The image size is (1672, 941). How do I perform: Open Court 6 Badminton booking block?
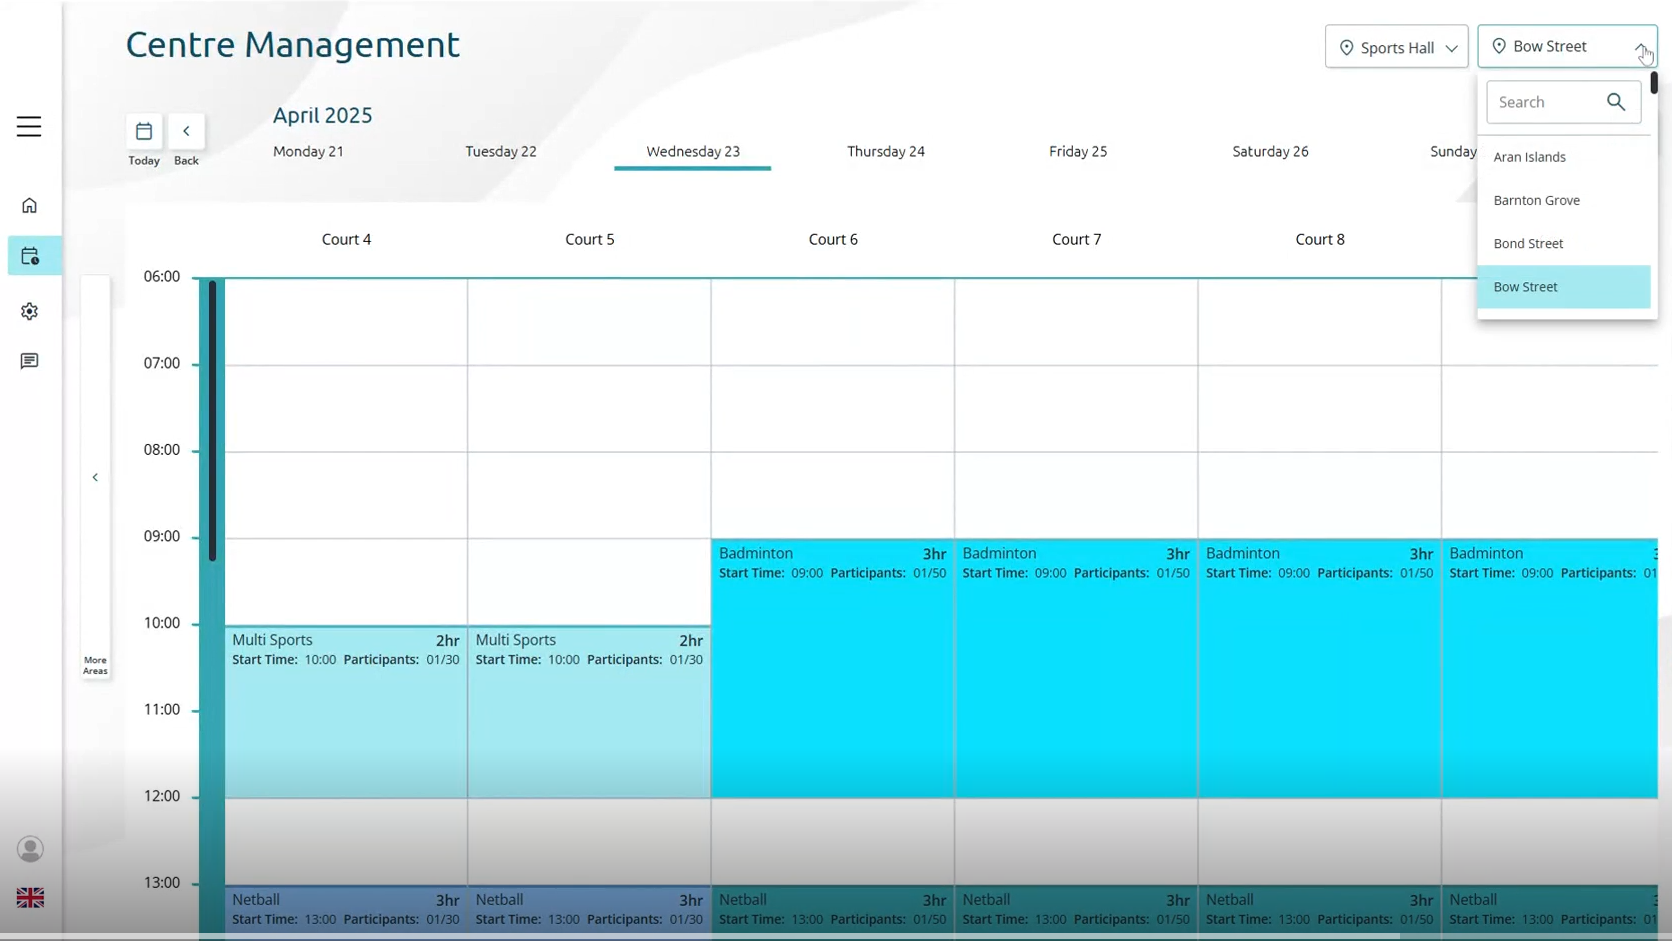[x=832, y=668]
